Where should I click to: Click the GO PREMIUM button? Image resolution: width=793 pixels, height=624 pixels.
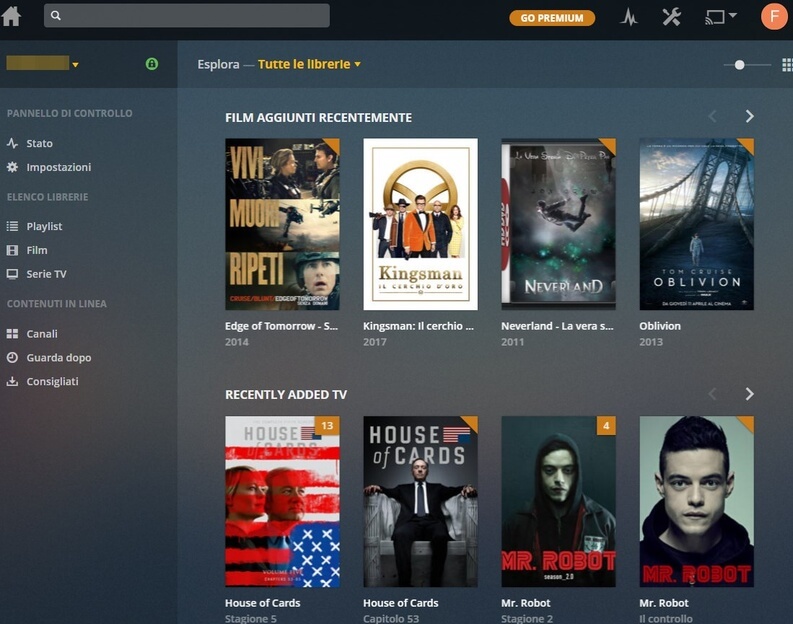coord(552,18)
